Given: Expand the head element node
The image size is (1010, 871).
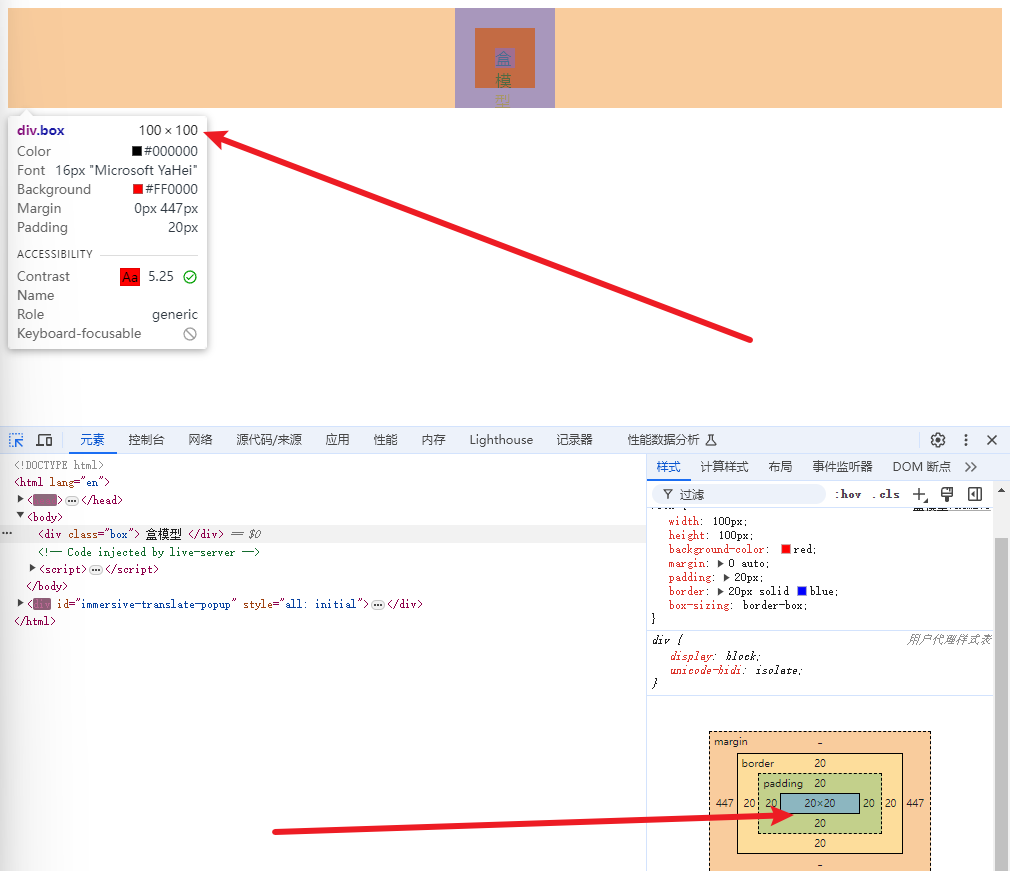Looking at the screenshot, I should tap(20, 500).
